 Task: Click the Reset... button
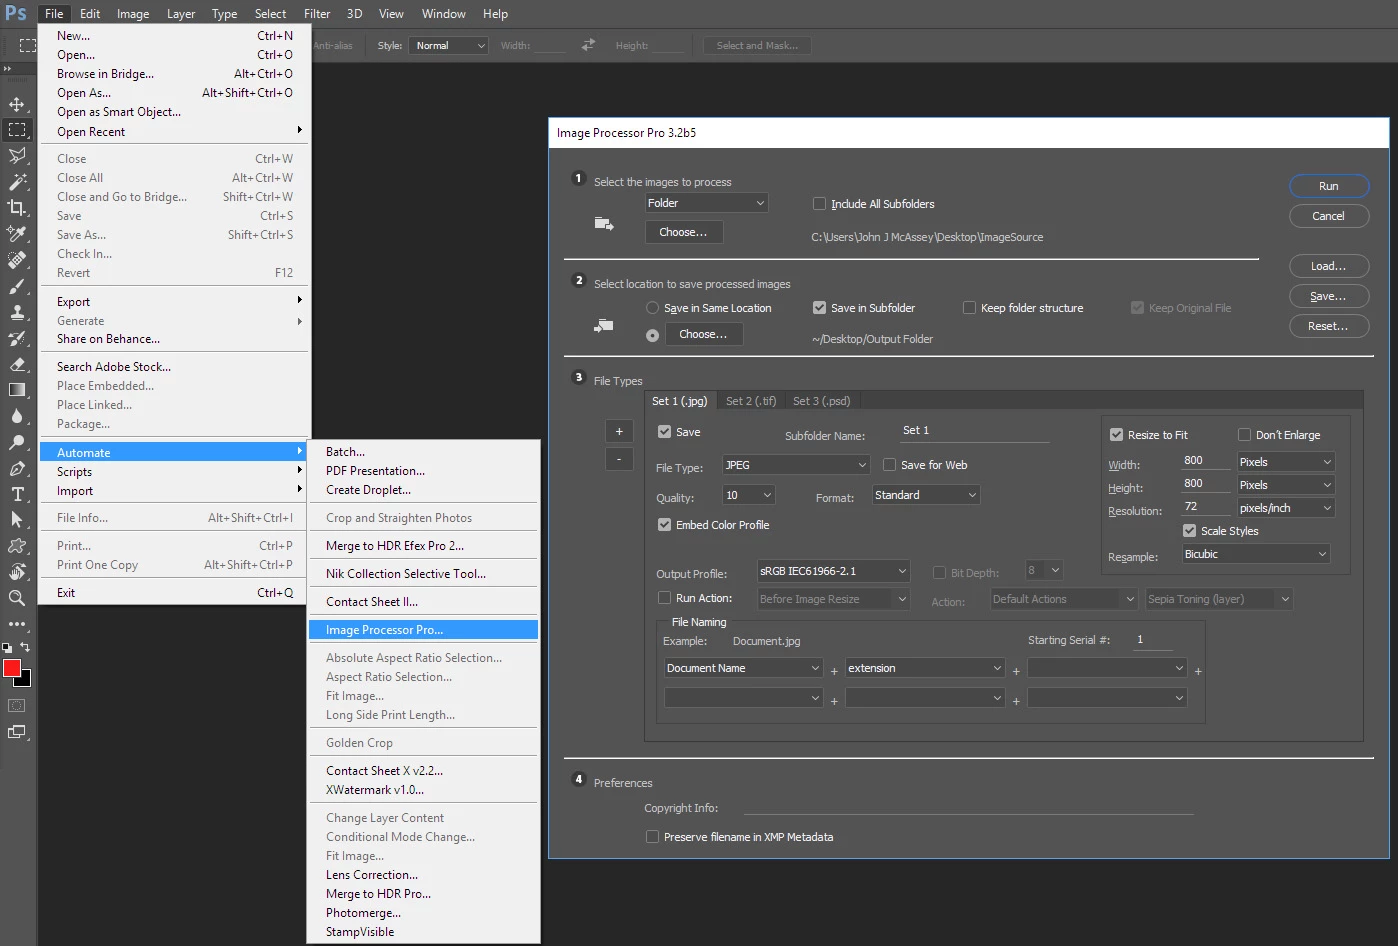click(x=1328, y=326)
